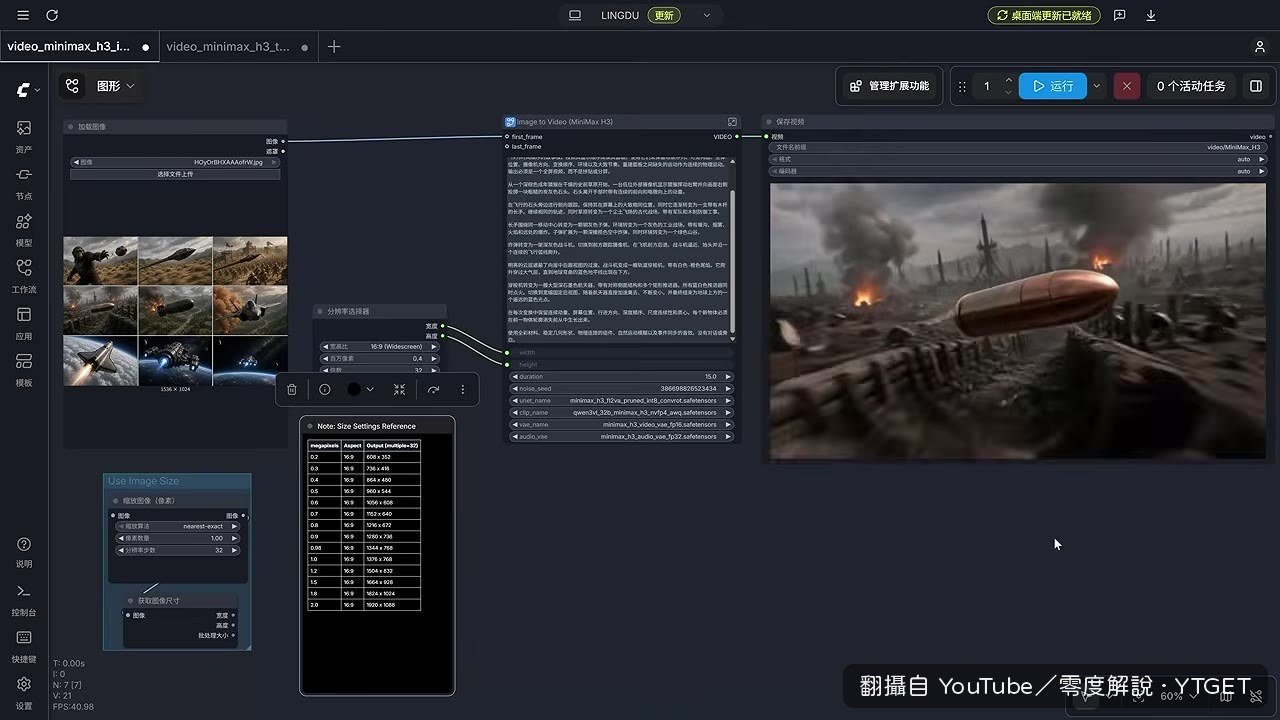
Task: Click the 运行 (Run) button
Action: tap(1052, 86)
